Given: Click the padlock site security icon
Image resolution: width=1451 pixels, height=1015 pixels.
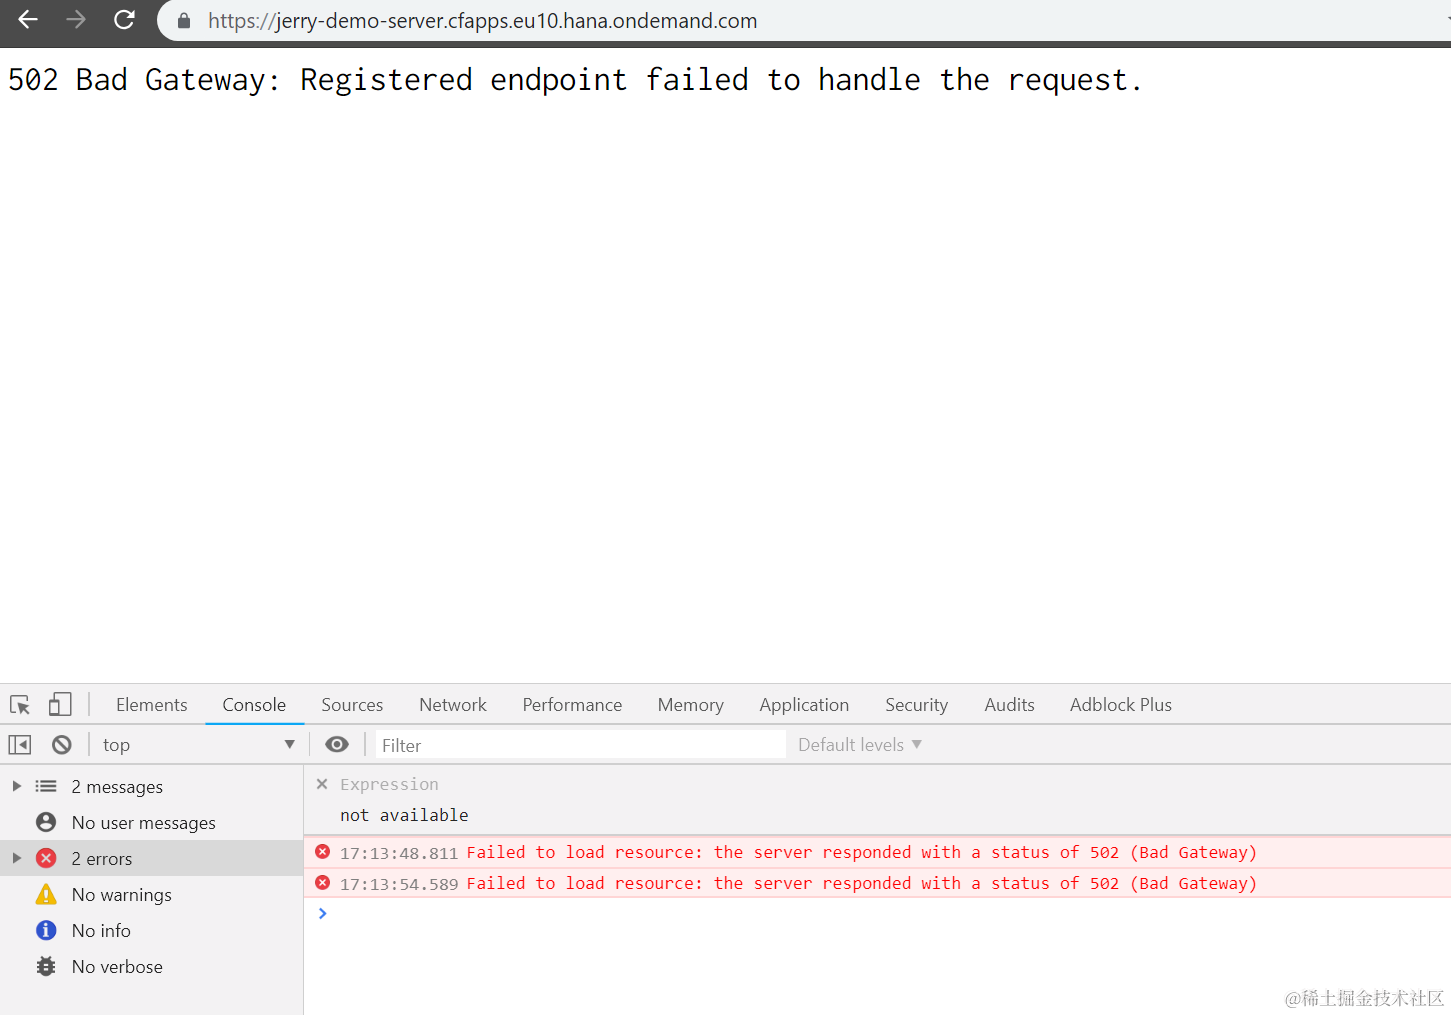Looking at the screenshot, I should coord(184,21).
